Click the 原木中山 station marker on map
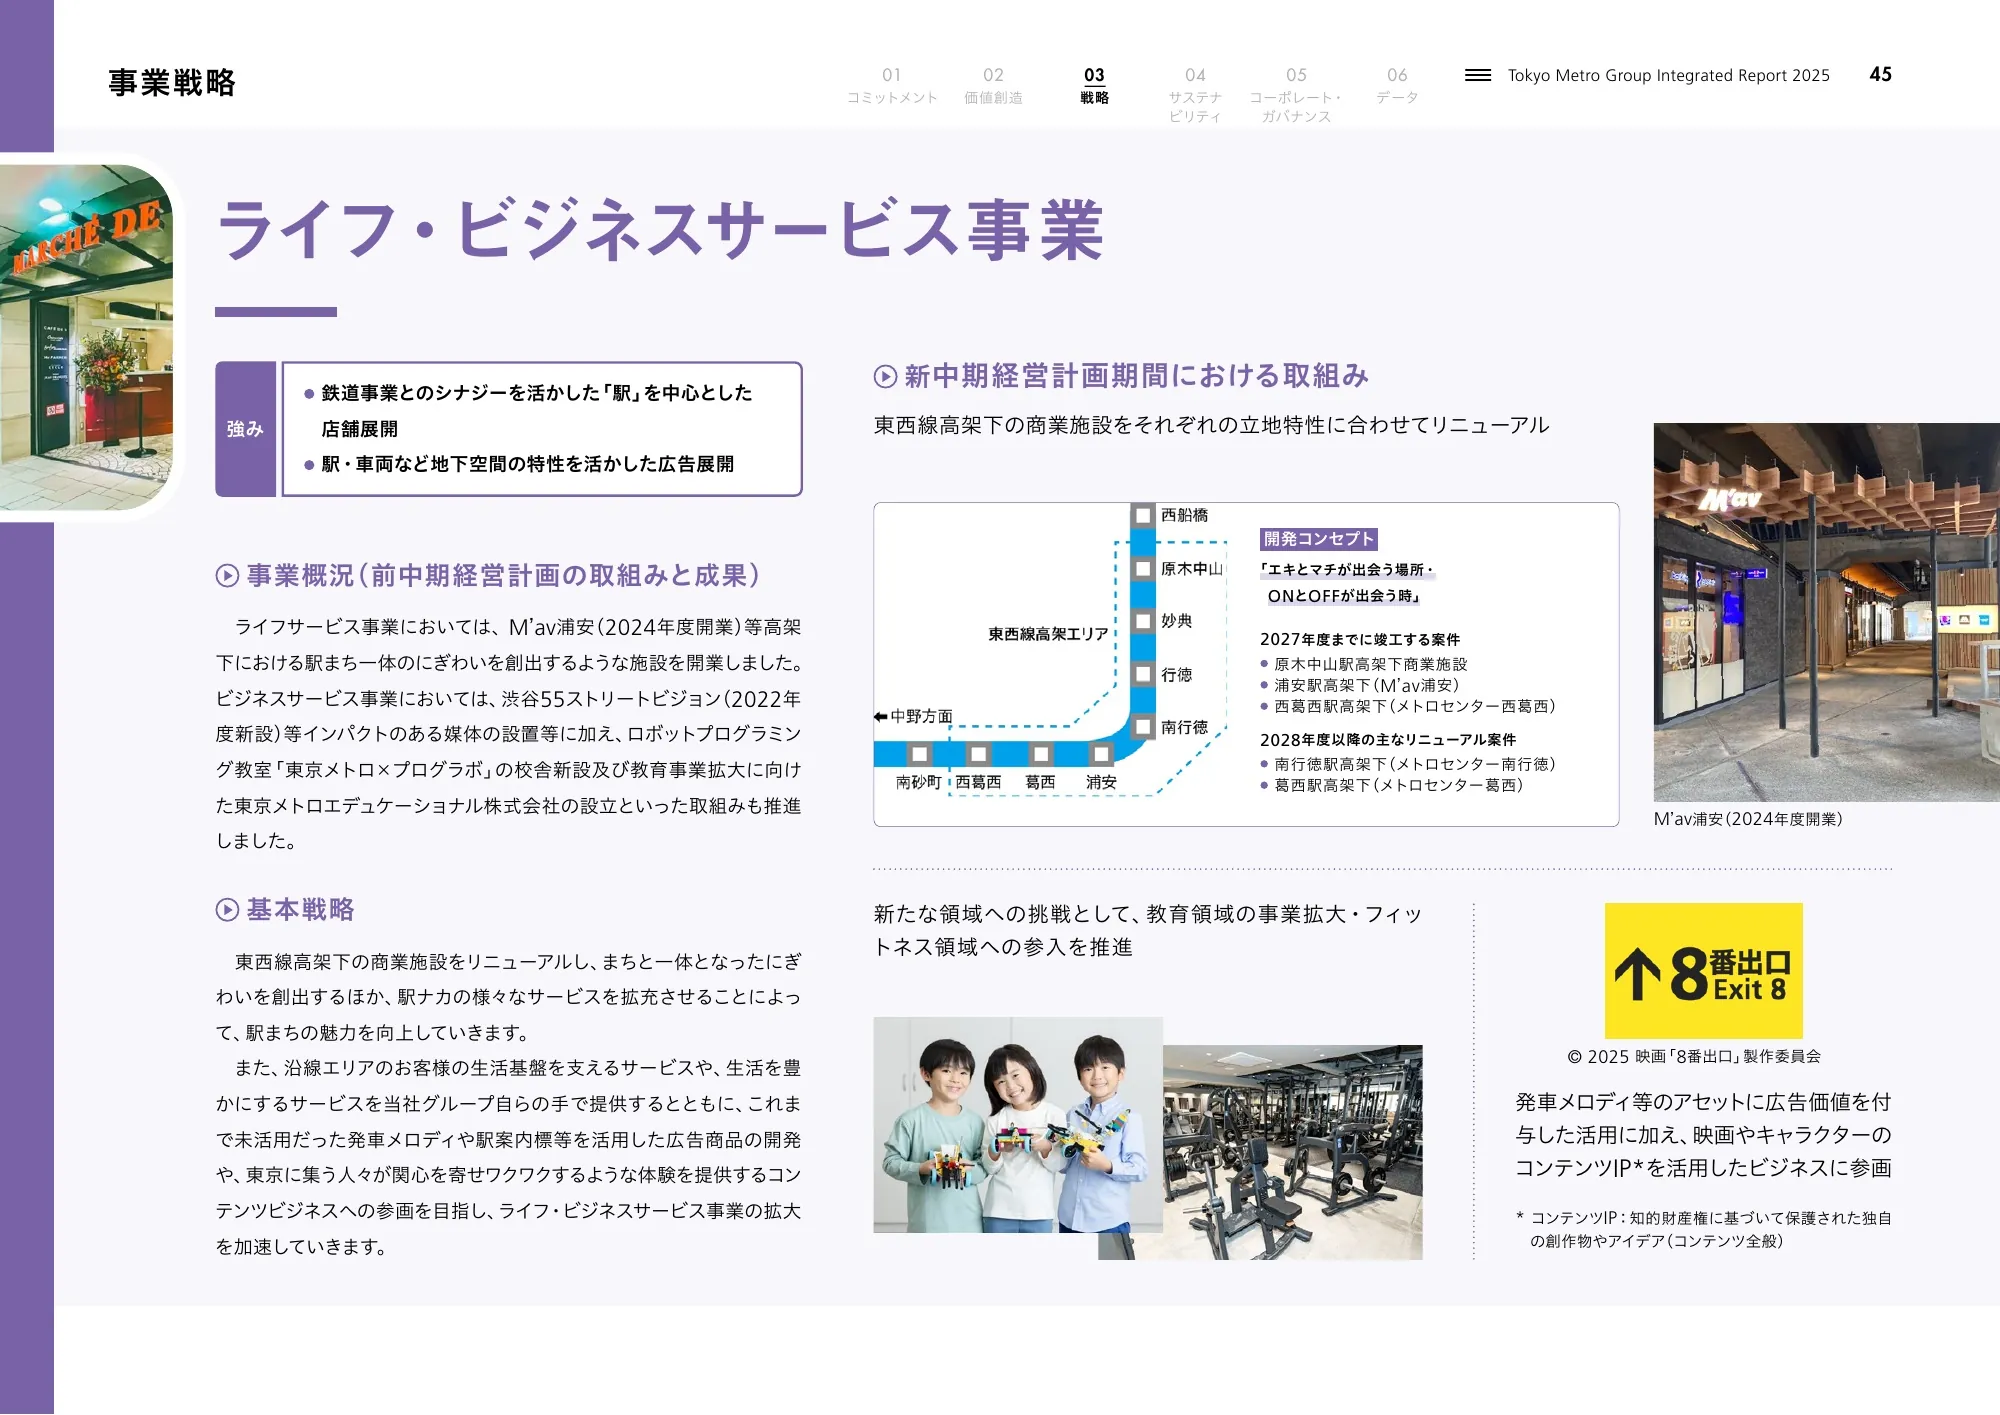Screen dimensions: 2000x1415 pos(1142,569)
